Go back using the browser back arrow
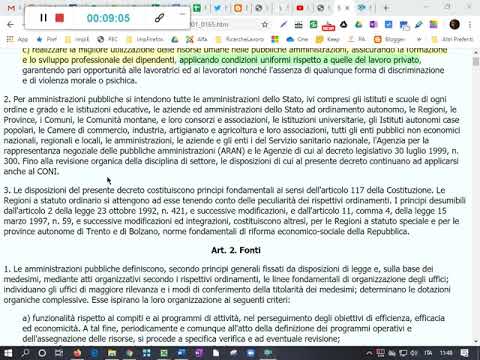Screen dimensions: 480x360 (10, 24)
